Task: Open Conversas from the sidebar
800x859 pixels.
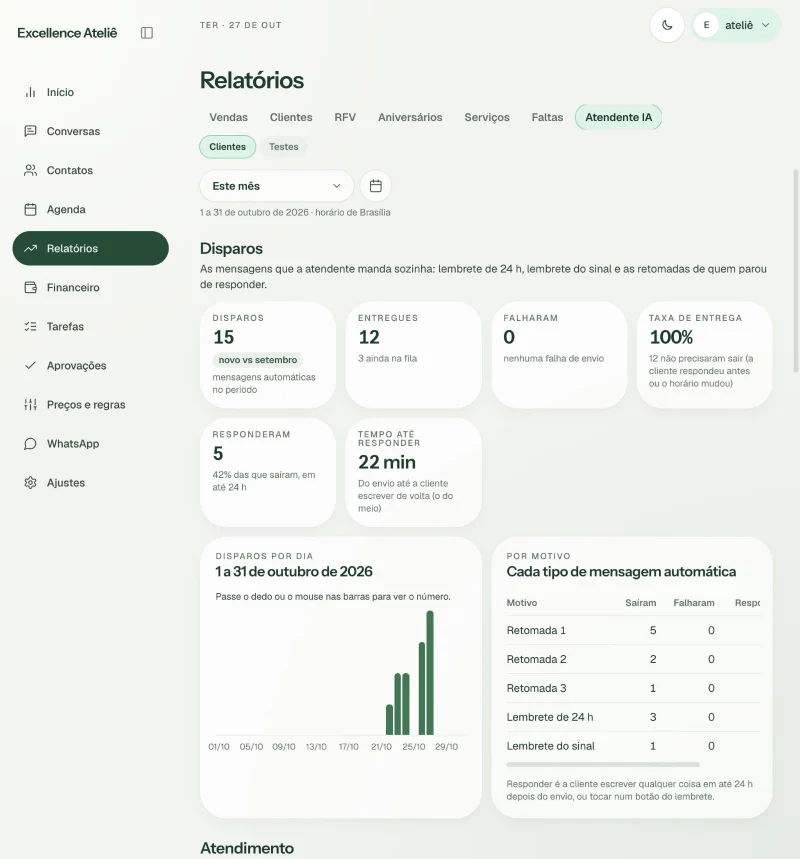Action: click(90, 131)
